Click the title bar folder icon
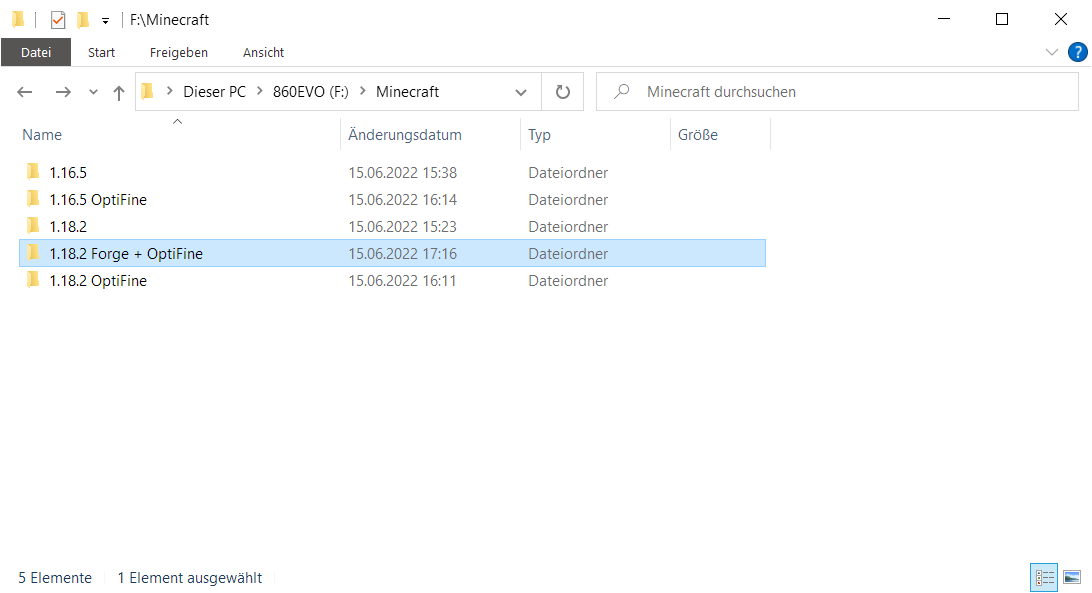Viewport: 1092px width, 593px height. click(x=18, y=20)
